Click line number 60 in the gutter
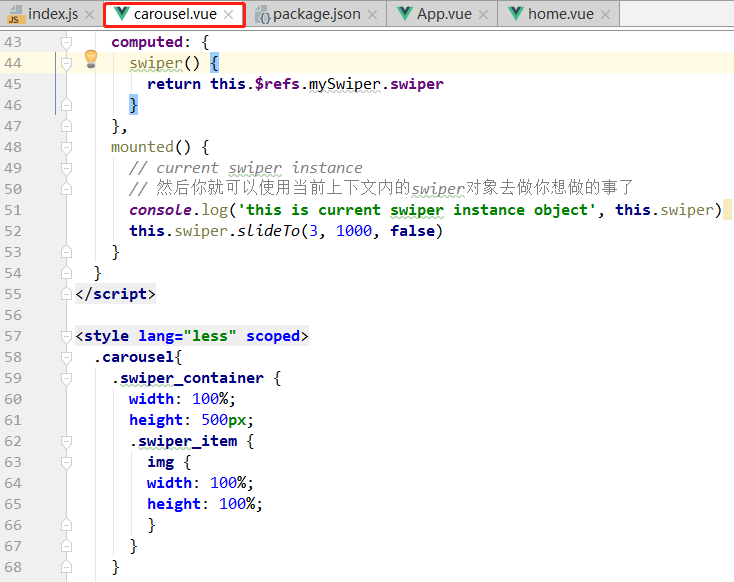The width and height of the screenshot is (734, 582). coord(13,399)
